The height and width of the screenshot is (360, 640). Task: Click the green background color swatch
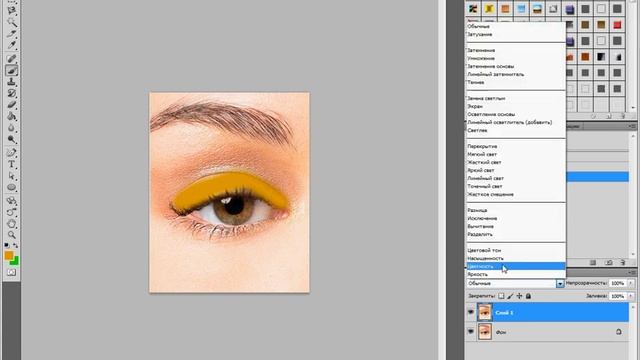[16, 261]
